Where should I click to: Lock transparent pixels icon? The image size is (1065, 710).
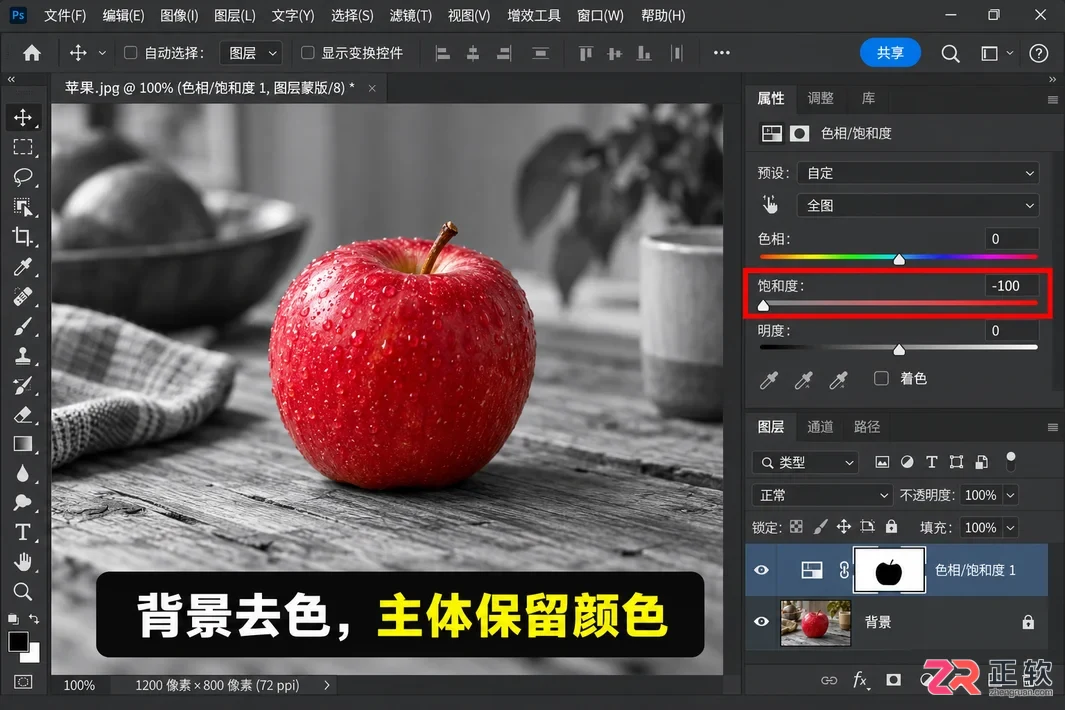(796, 527)
